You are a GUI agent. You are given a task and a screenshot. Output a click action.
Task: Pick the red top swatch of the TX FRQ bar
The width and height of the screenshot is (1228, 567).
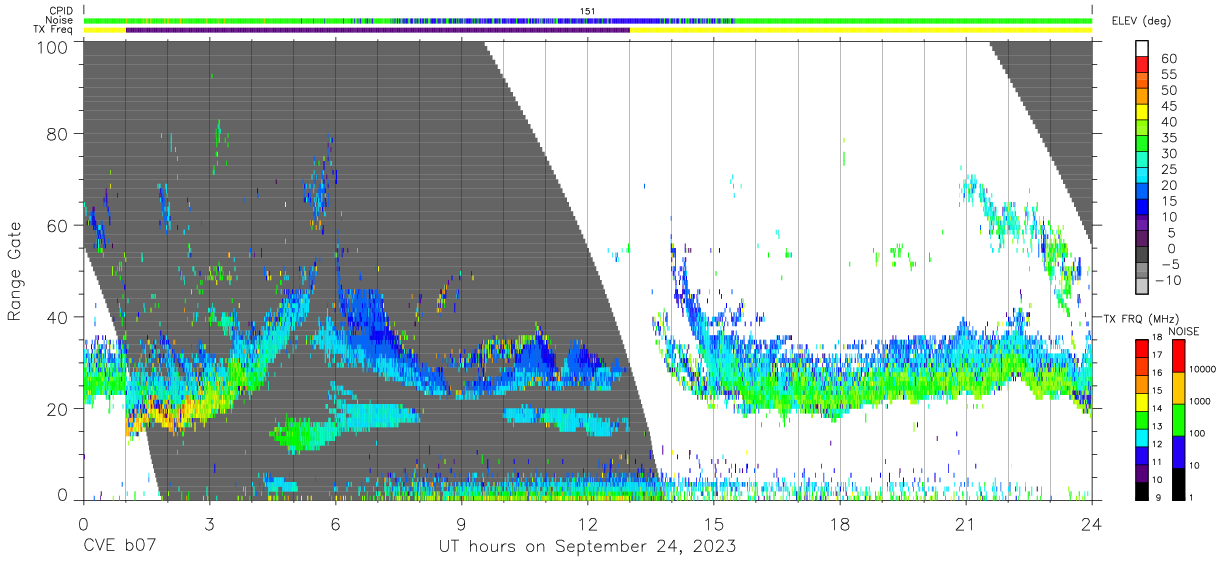tap(1142, 348)
